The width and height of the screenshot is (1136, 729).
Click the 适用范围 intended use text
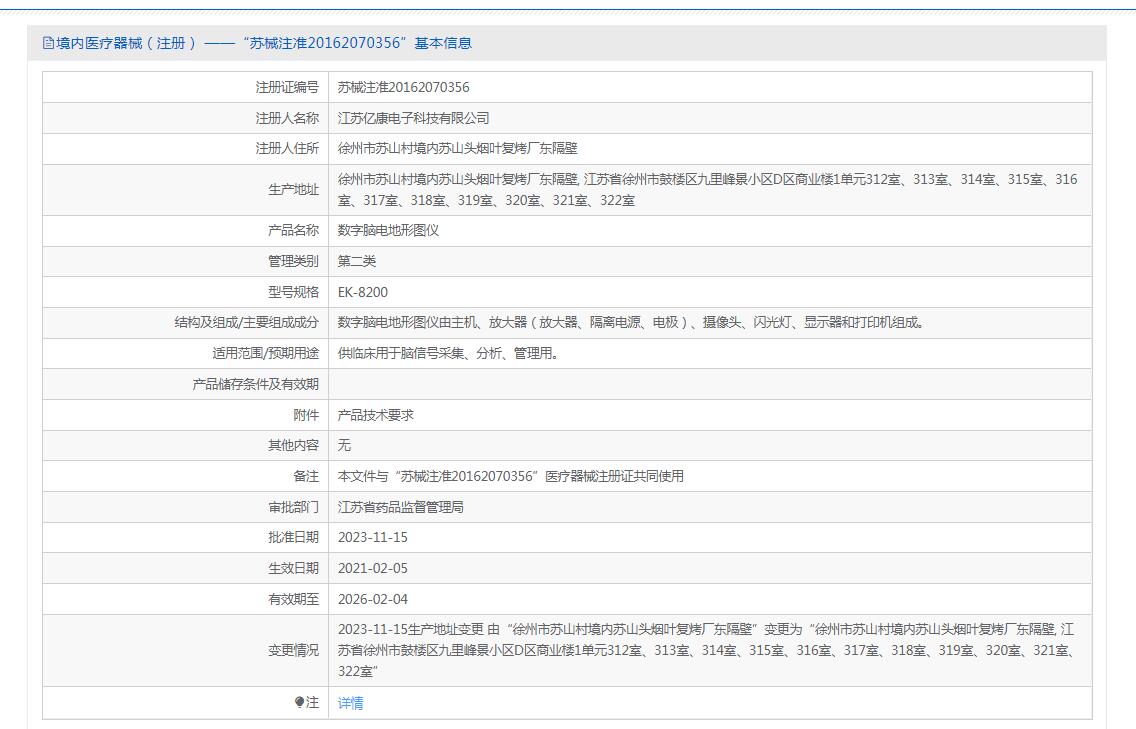(x=448, y=353)
